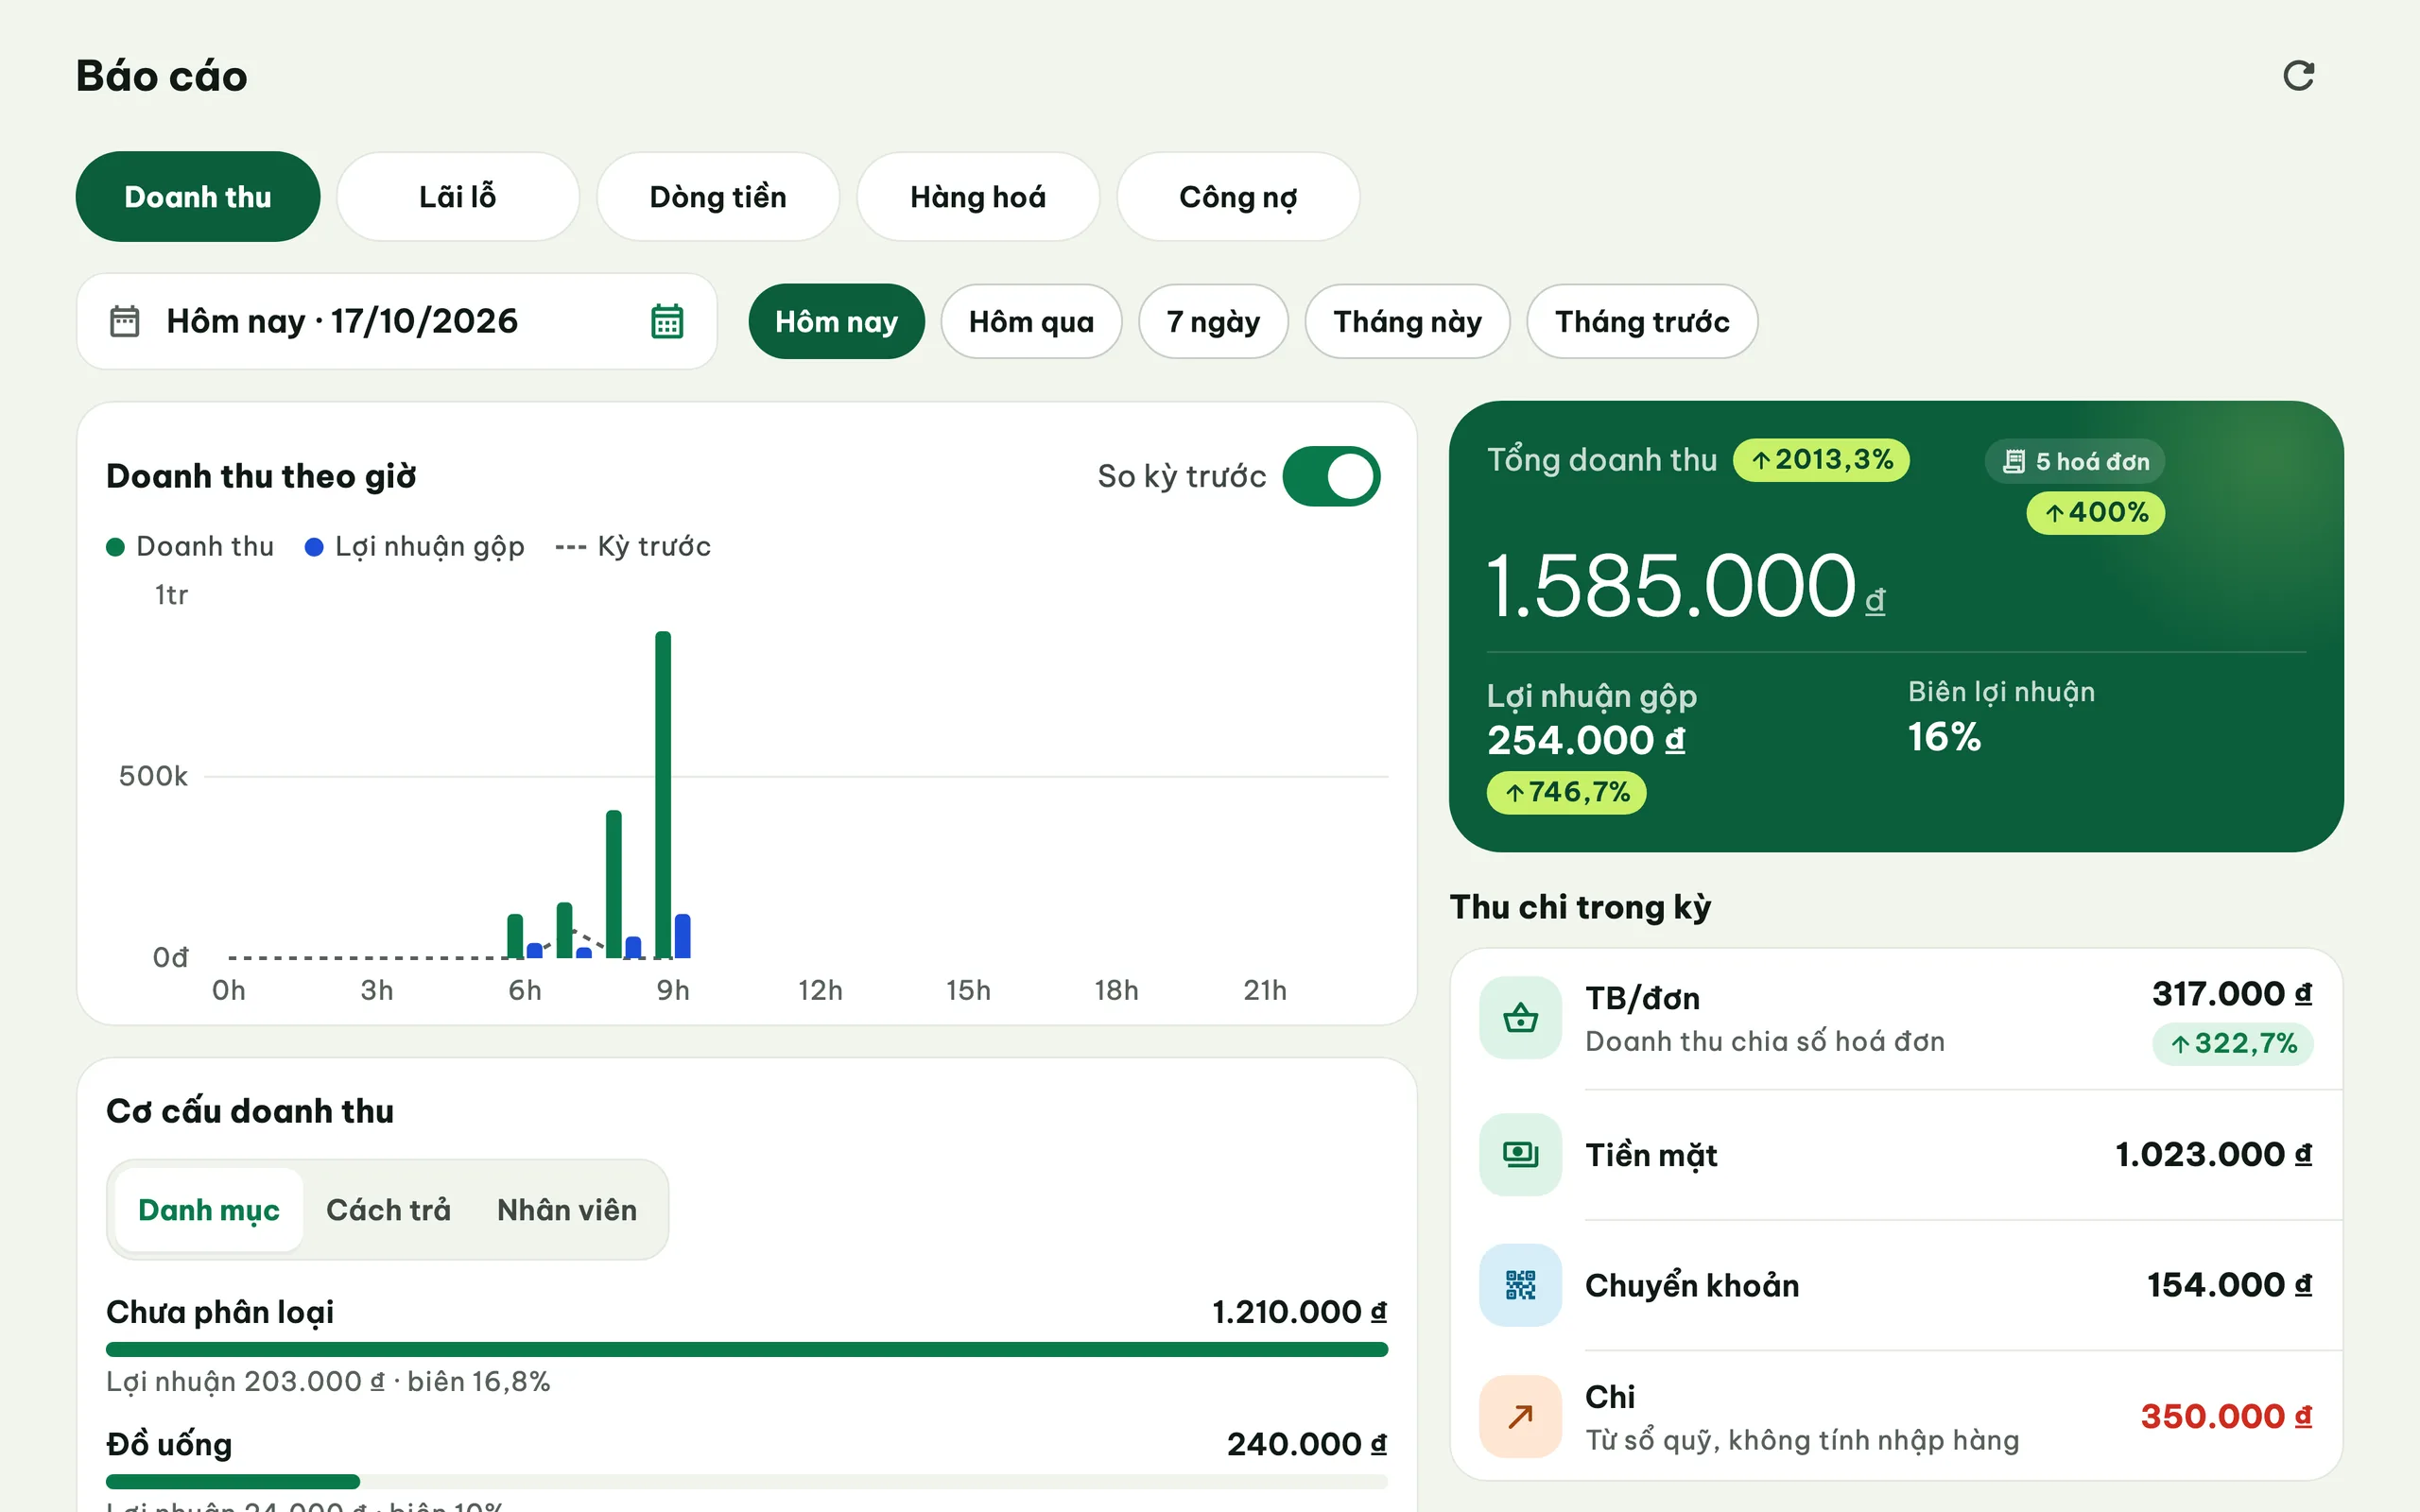
Task: Click the invoice icon in 5 hoá đơn badge
Action: 2014,461
